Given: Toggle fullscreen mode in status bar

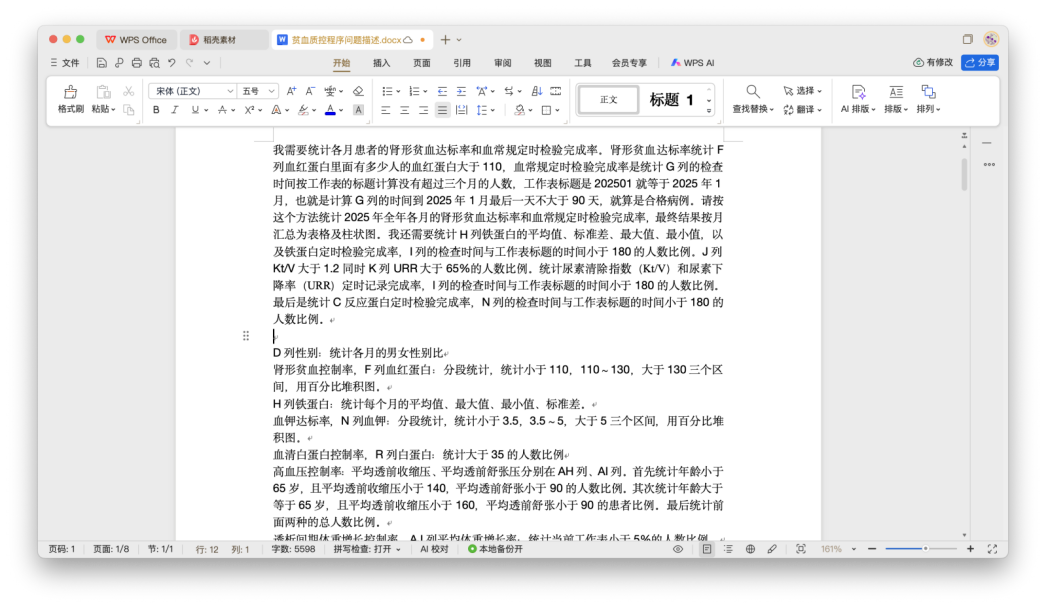Looking at the screenshot, I should tap(993, 549).
